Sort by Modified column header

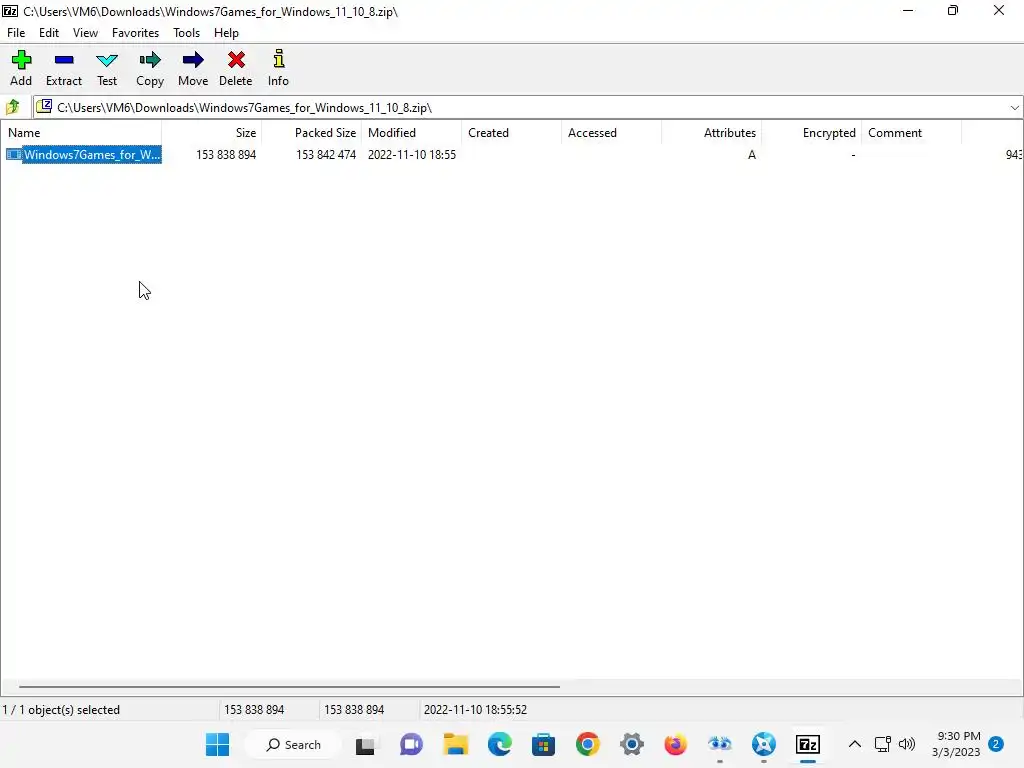click(411, 133)
